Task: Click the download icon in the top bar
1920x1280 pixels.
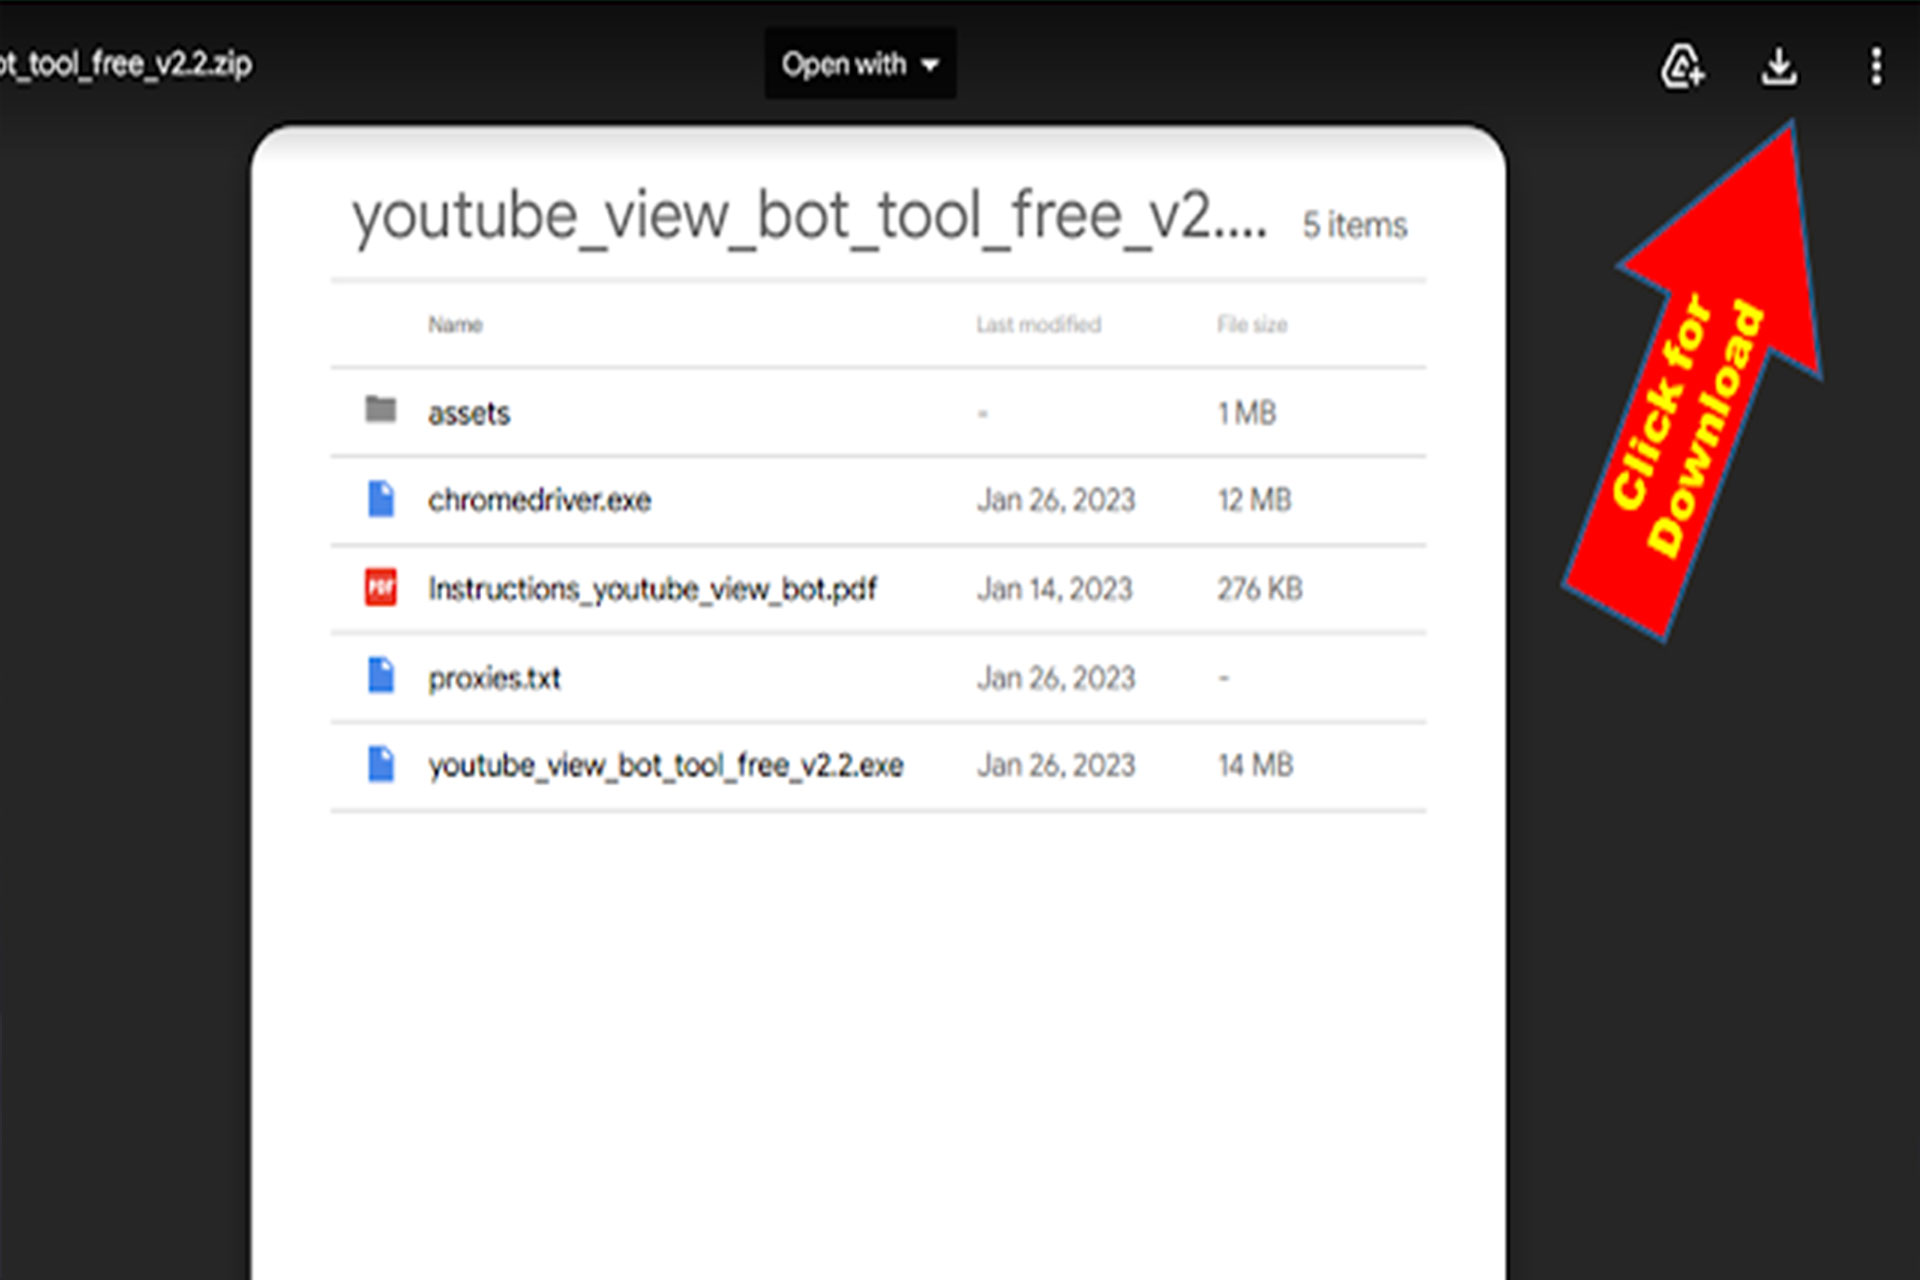Action: (1779, 66)
